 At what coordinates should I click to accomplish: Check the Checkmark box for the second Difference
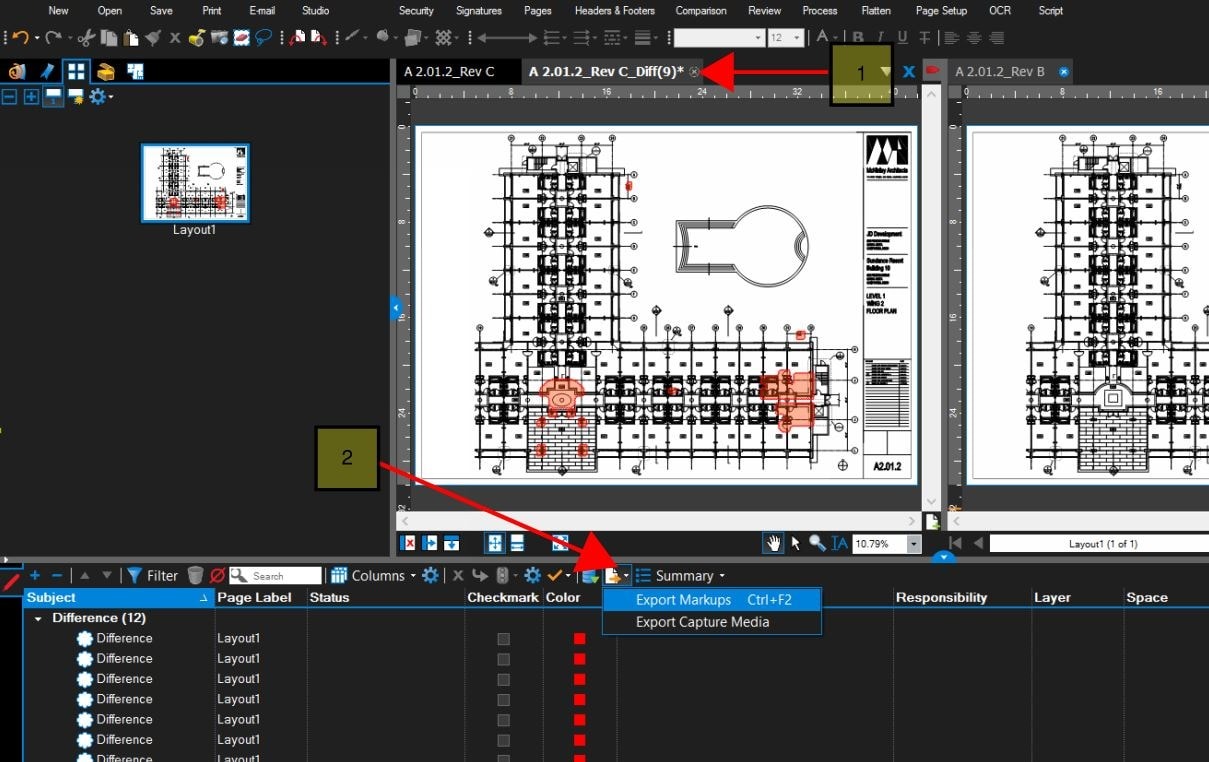click(x=502, y=658)
